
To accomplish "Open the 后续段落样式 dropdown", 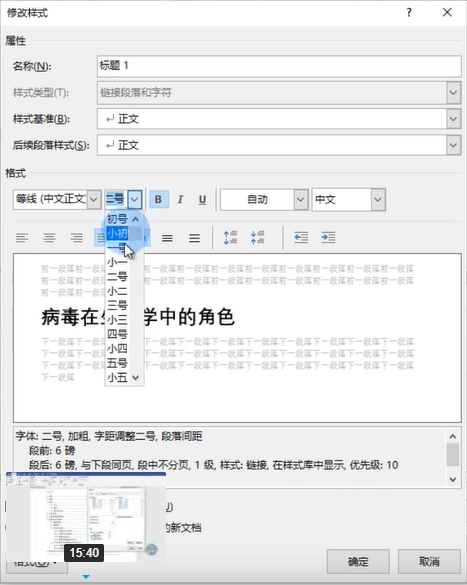I will (x=454, y=145).
